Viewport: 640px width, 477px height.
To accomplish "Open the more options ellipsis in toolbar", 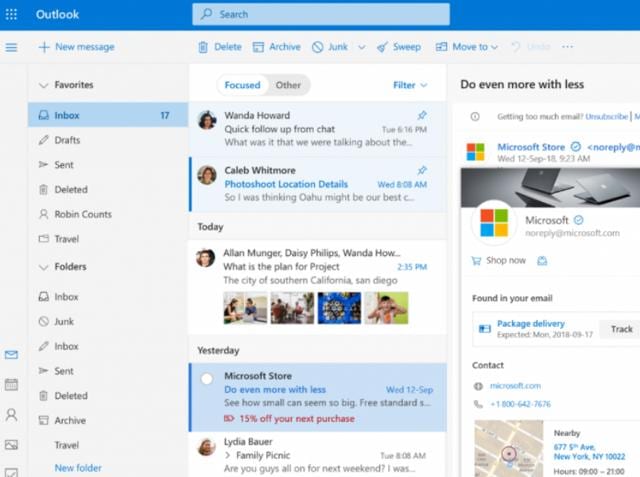I will pos(567,47).
